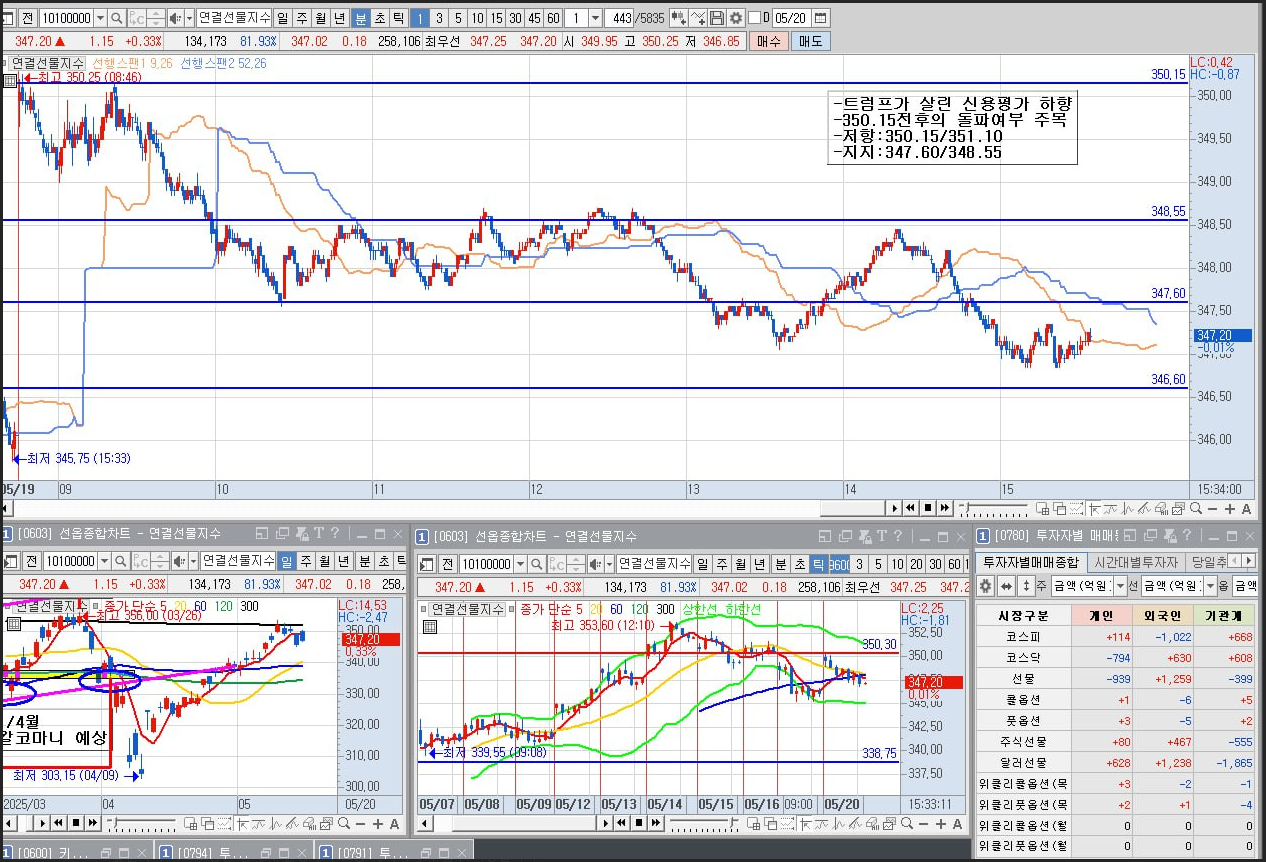Click the speaker sound icon in top toolbar
Screen dimensions: 1266x862
175,18
